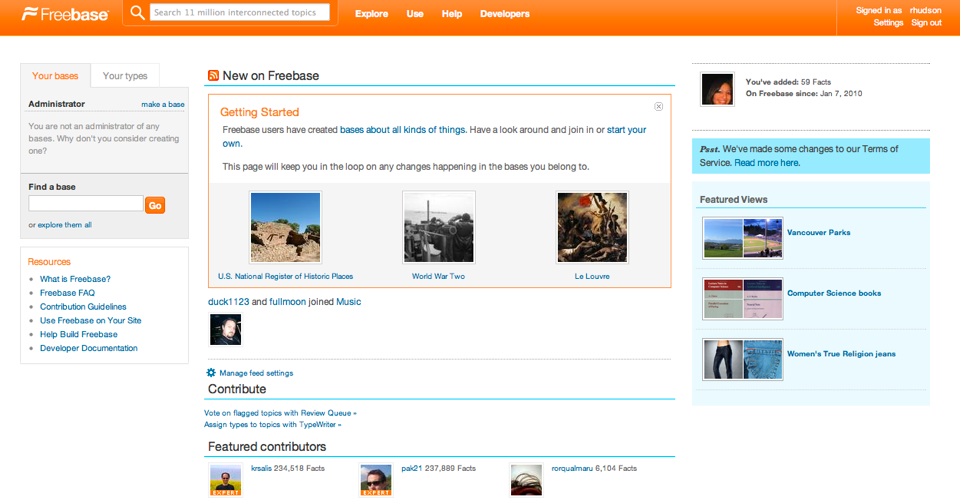This screenshot has width=962, height=504.
Task: Click the fullmoon user link
Action: click(288, 301)
